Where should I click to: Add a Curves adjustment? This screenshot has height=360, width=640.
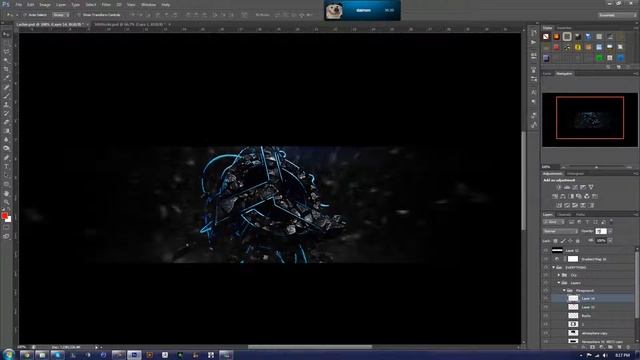(x=575, y=187)
